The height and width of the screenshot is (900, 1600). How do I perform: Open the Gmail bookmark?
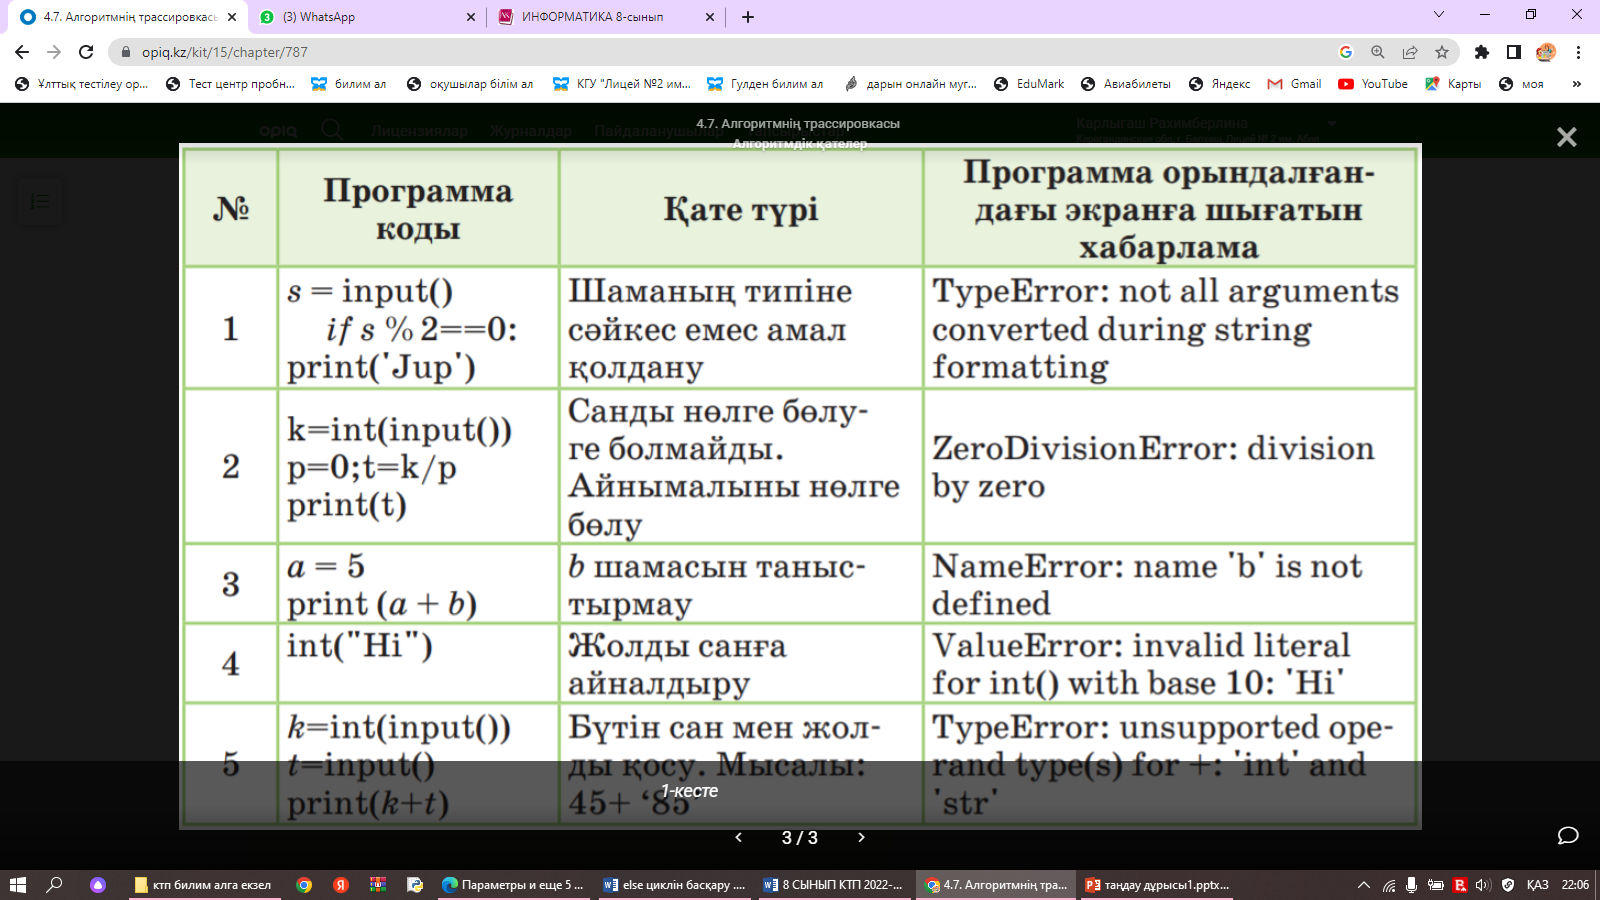pyautogui.click(x=1295, y=84)
